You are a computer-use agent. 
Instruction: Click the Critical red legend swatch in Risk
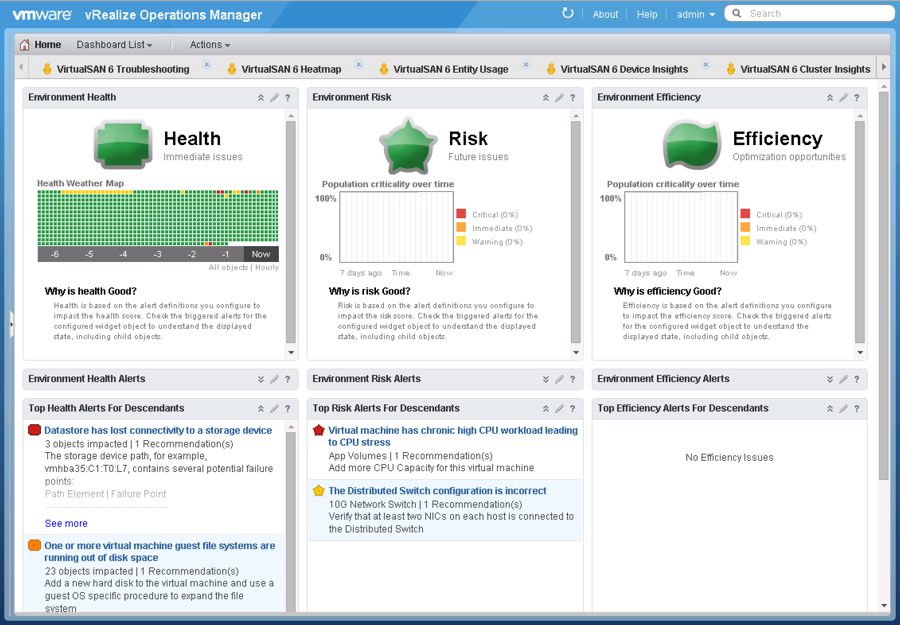[x=461, y=213]
